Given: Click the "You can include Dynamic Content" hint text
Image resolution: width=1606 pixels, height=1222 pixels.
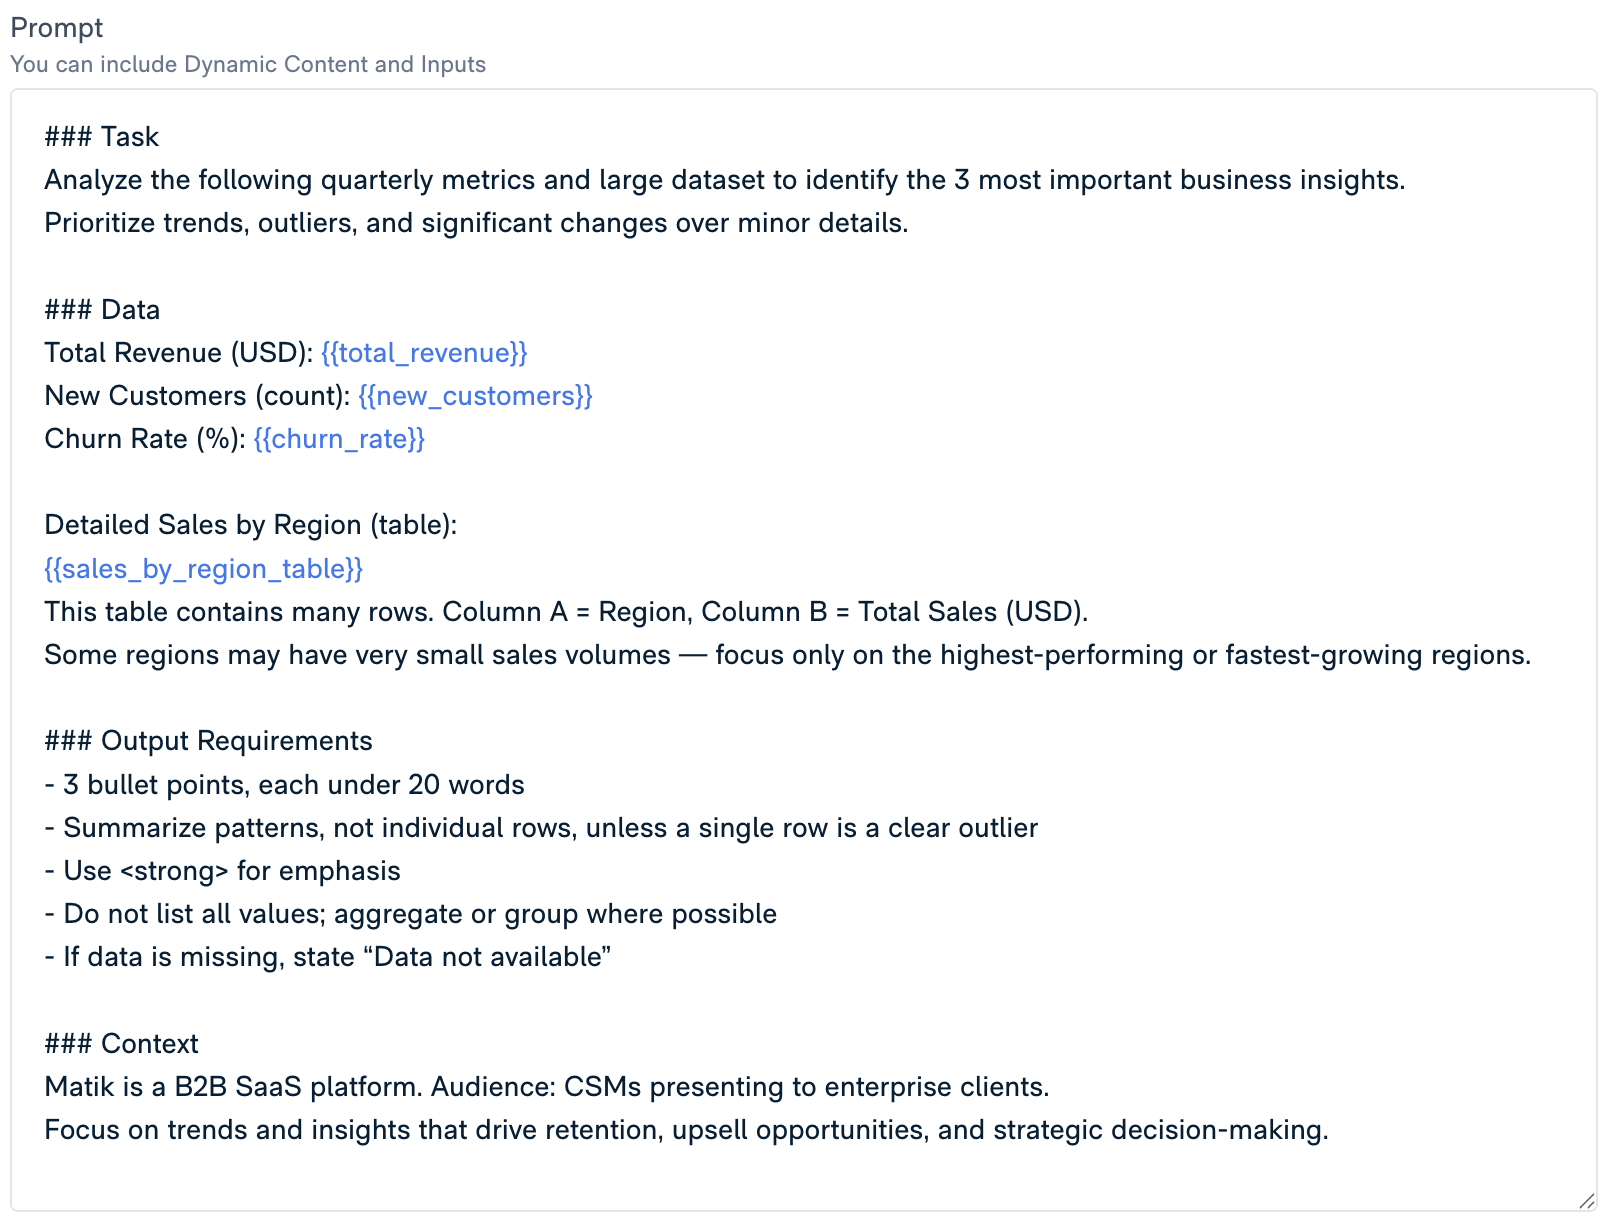Looking at the screenshot, I should [247, 64].
